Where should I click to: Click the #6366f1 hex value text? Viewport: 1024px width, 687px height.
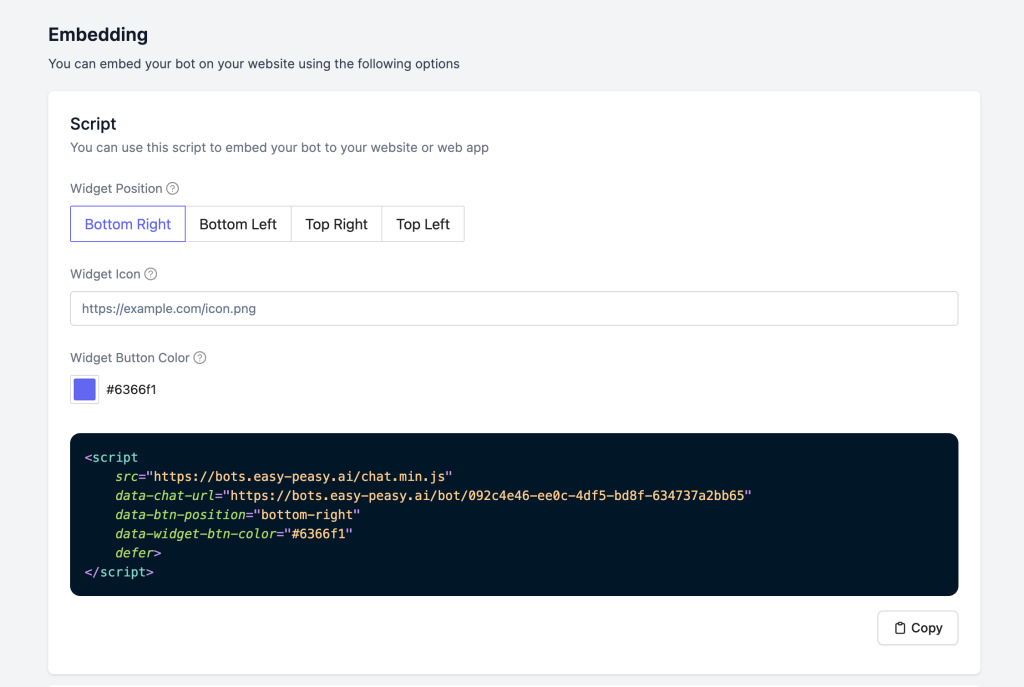click(x=131, y=390)
